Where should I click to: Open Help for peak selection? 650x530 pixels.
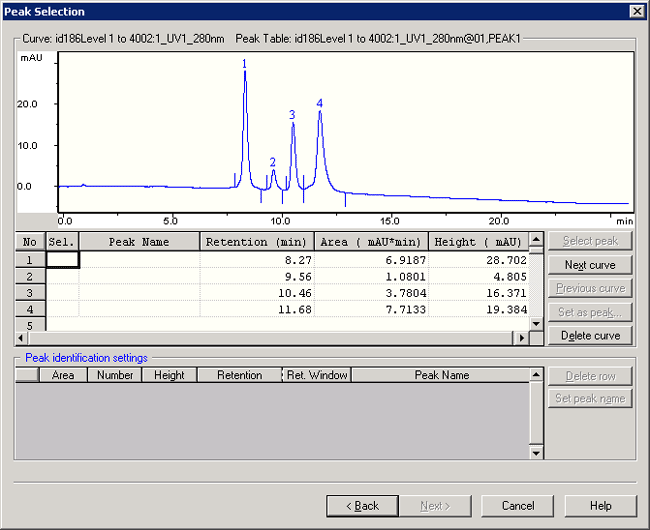click(601, 506)
